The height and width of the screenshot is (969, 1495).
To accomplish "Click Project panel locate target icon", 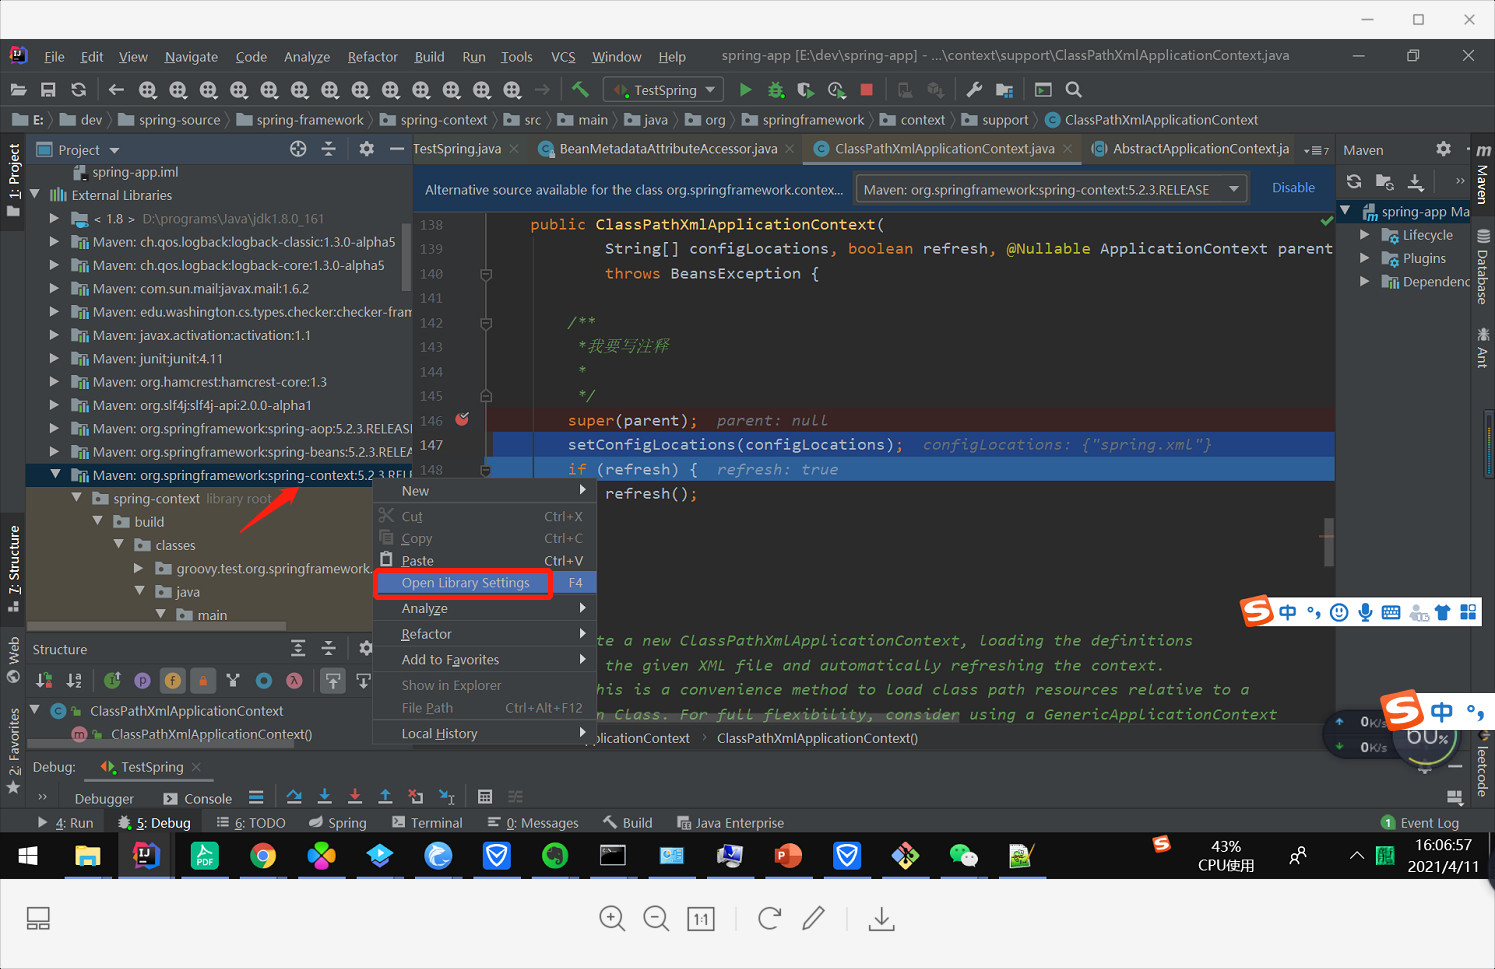I will click(298, 149).
